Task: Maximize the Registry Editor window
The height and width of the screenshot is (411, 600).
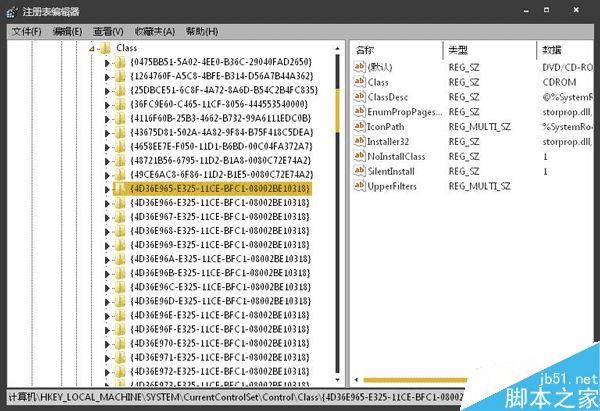Action: (546, 10)
